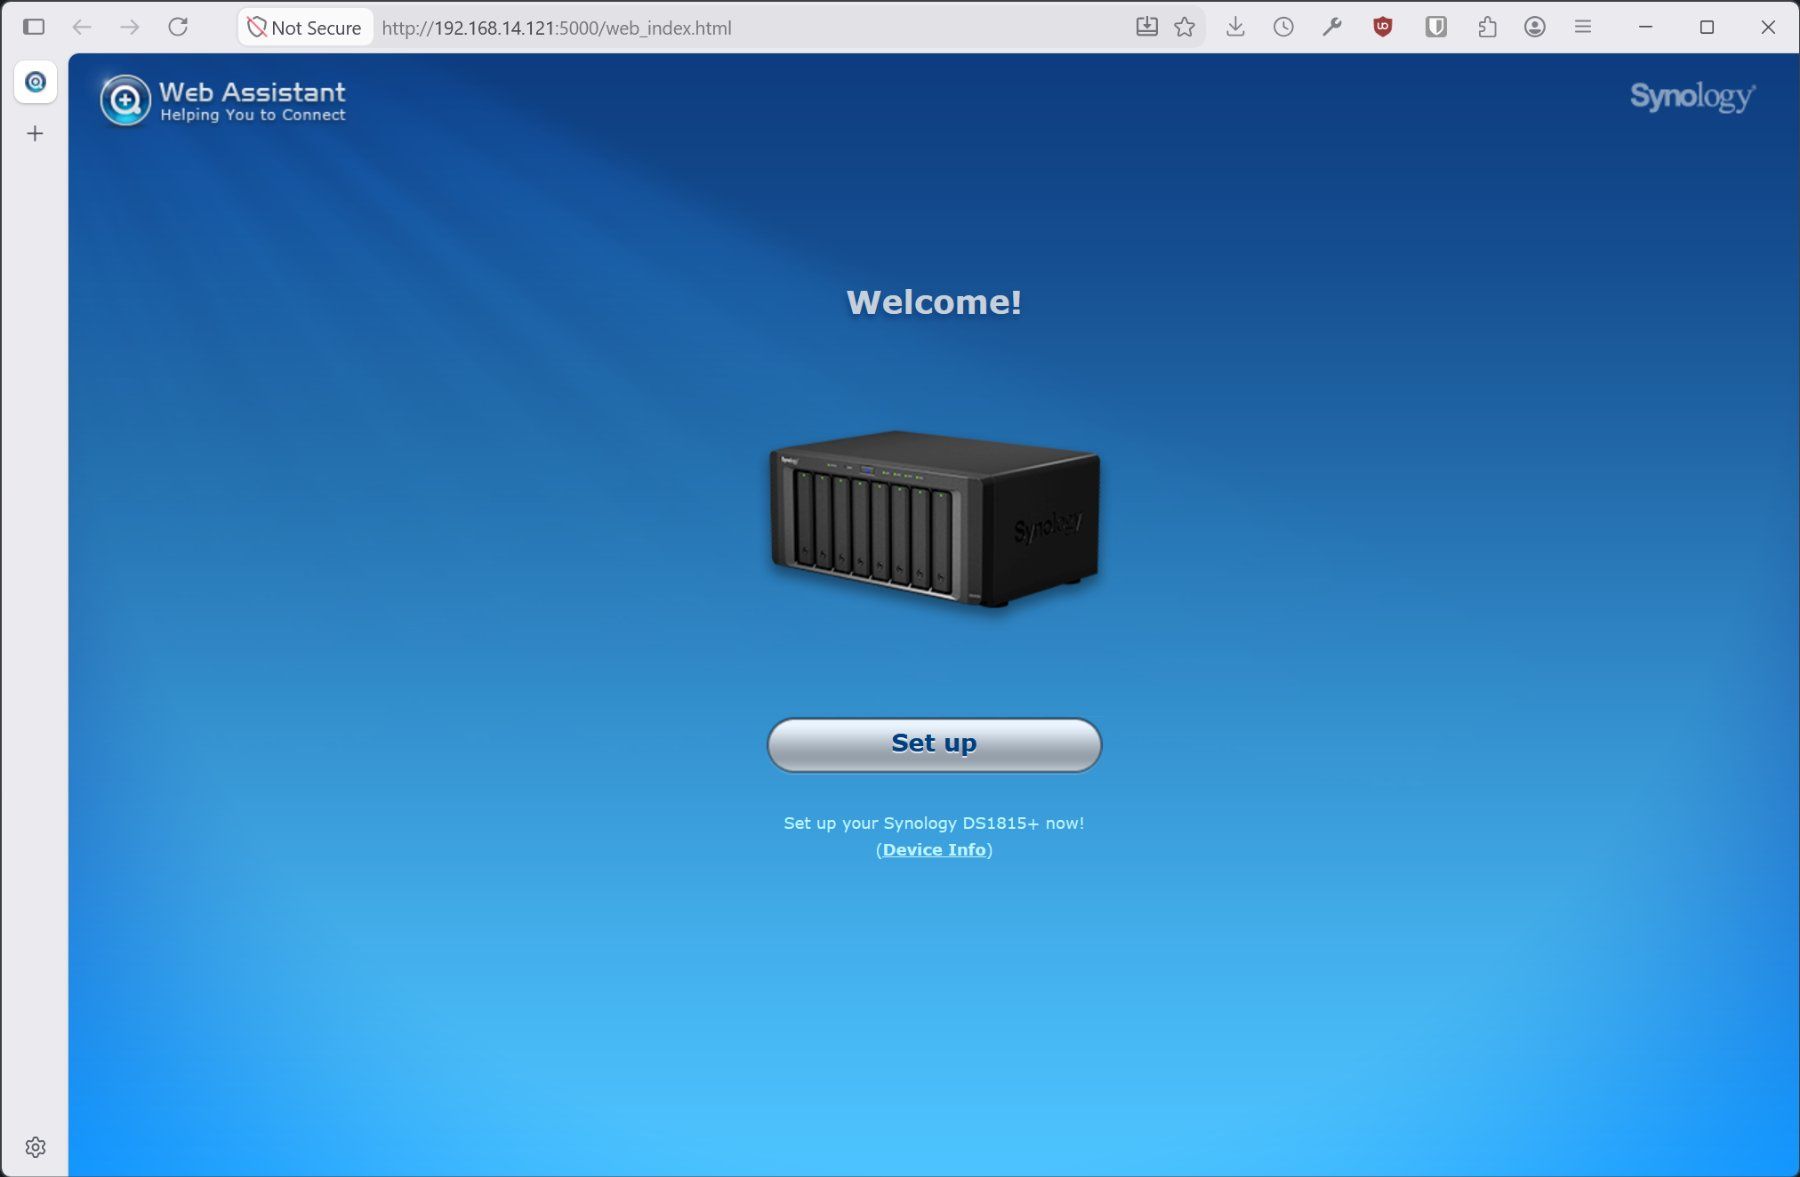Click the install page icon in address bar
Image resolution: width=1800 pixels, height=1177 pixels.
coord(1147,27)
